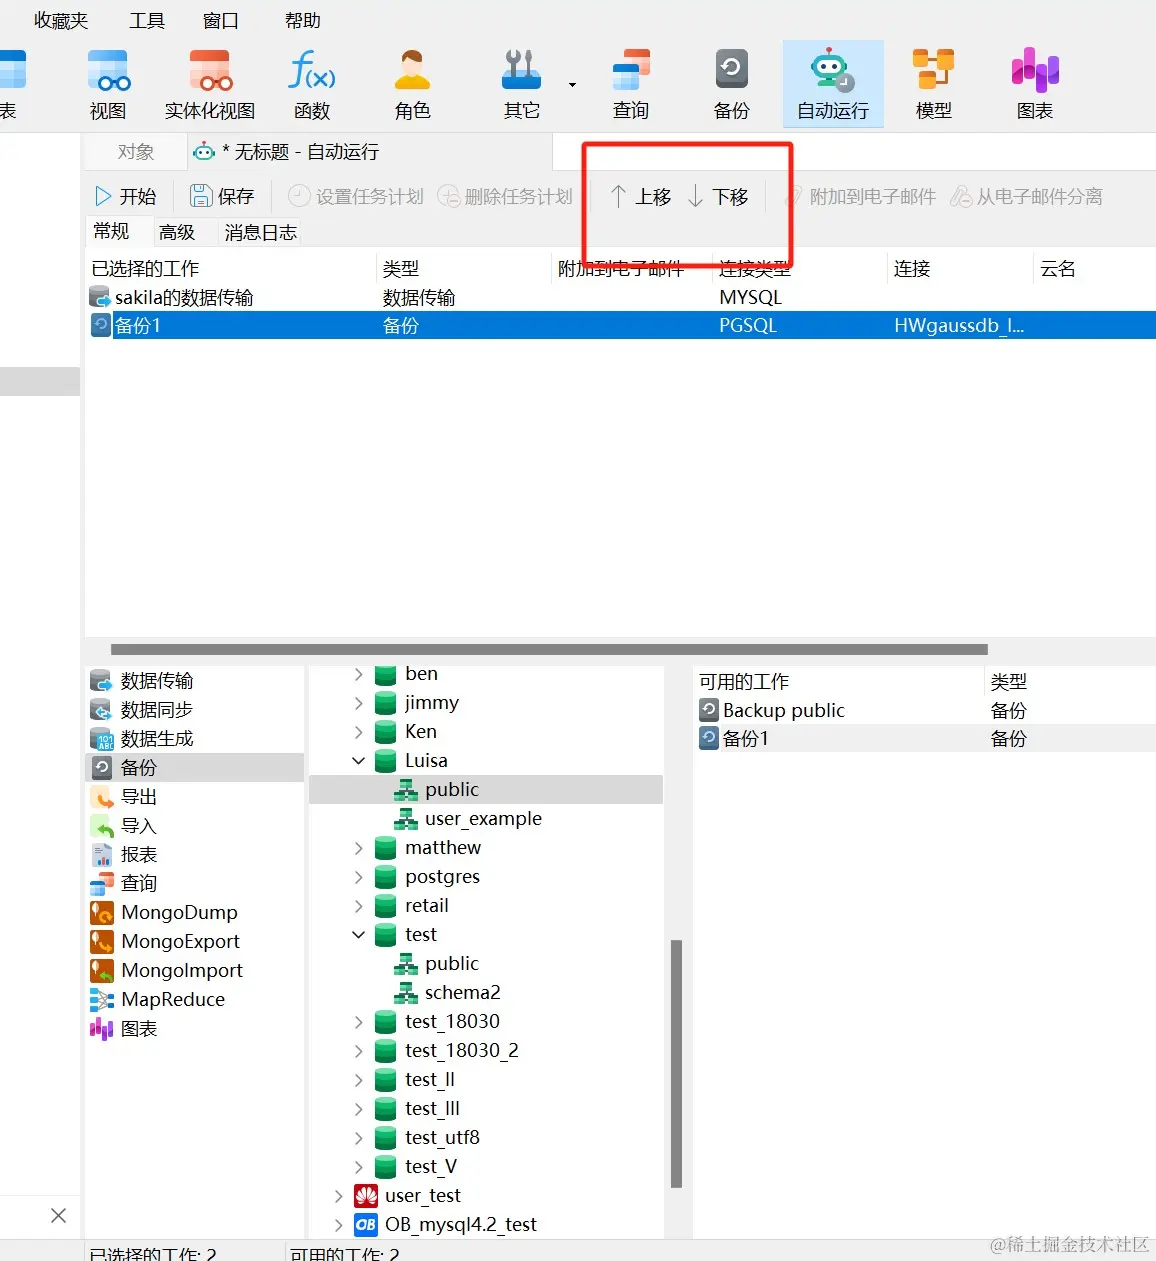Select 备份1 in available jobs list
The image size is (1156, 1261).
tap(925, 739)
